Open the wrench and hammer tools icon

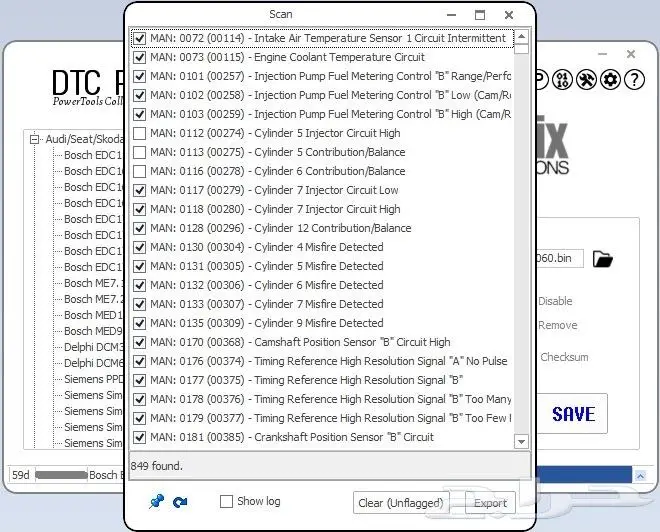point(587,80)
